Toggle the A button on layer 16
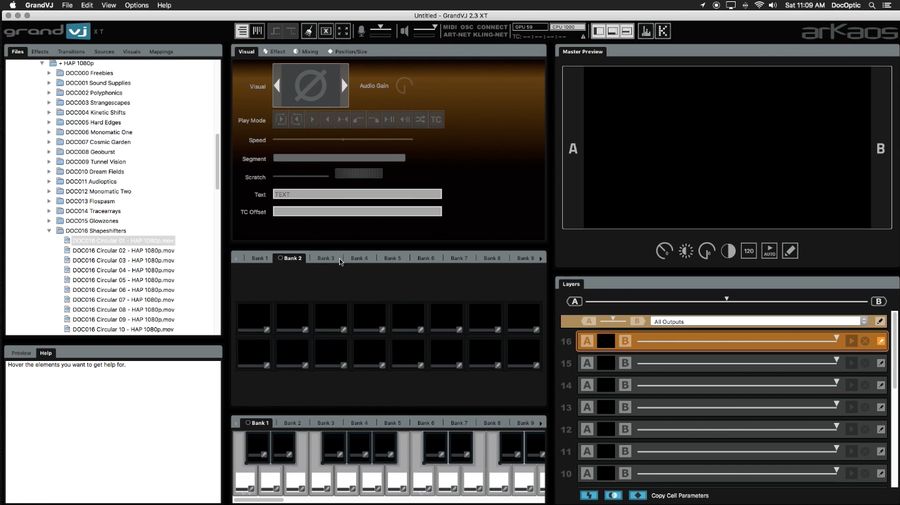Viewport: 900px width, 505px height. pos(587,341)
